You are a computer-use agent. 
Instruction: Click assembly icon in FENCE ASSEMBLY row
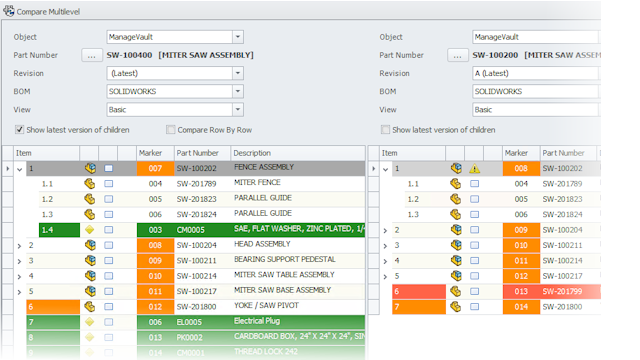90,168
